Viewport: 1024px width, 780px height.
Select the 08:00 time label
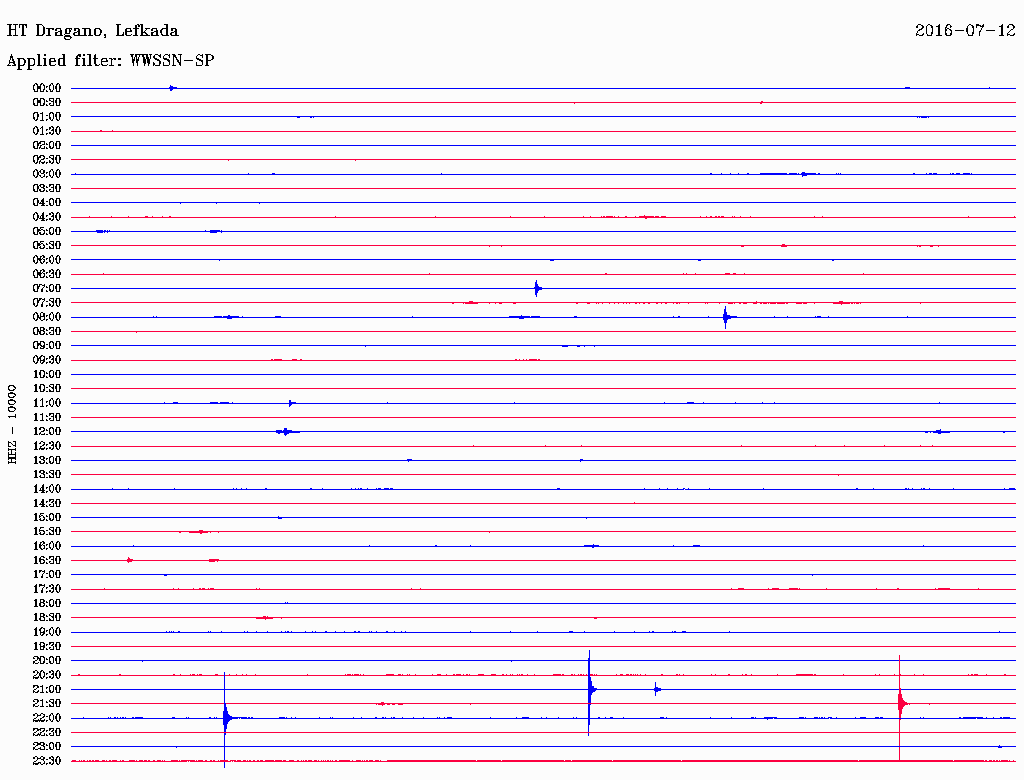(47, 317)
